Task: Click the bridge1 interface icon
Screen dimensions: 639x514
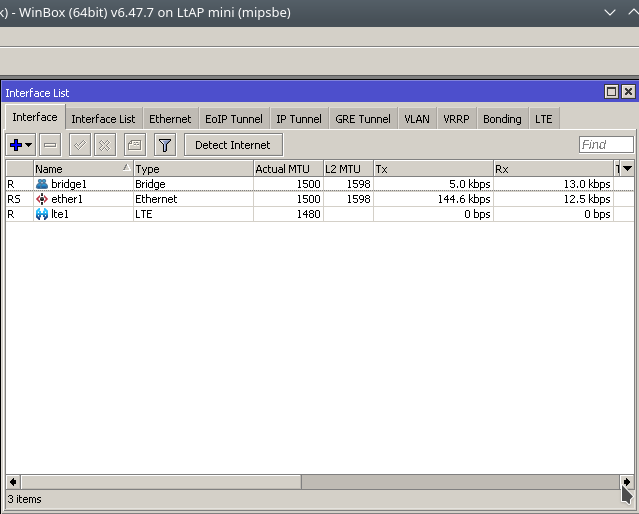Action: point(42,184)
